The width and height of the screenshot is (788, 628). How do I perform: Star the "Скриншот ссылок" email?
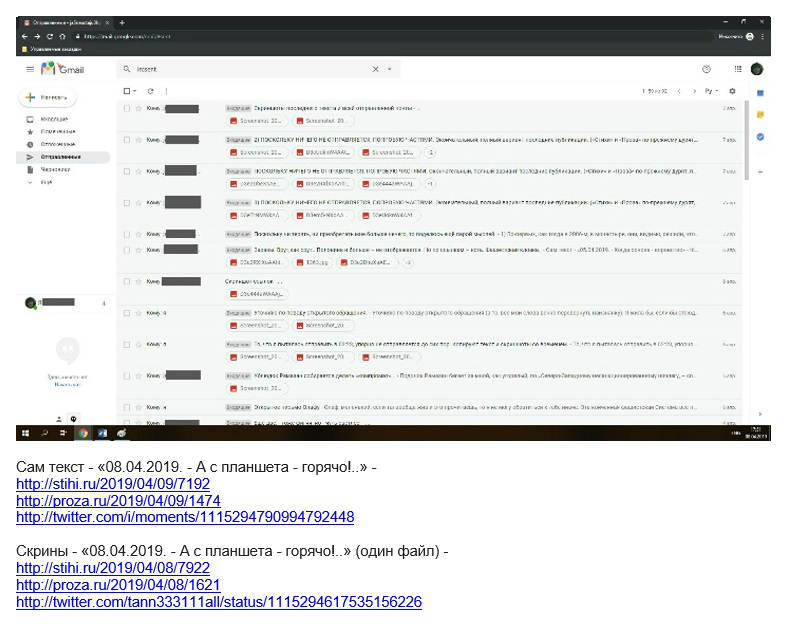138,281
